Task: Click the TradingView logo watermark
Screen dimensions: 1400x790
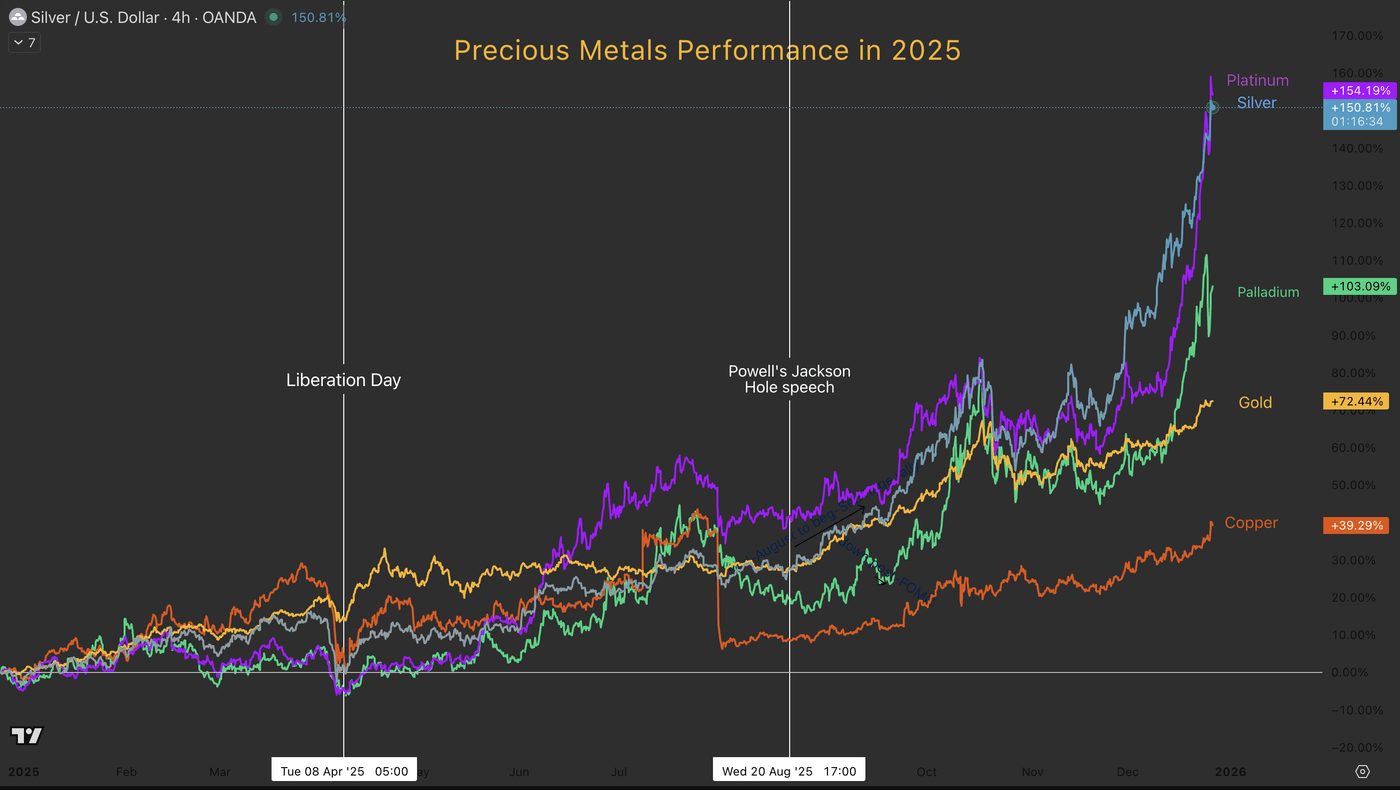Action: (x=26, y=735)
